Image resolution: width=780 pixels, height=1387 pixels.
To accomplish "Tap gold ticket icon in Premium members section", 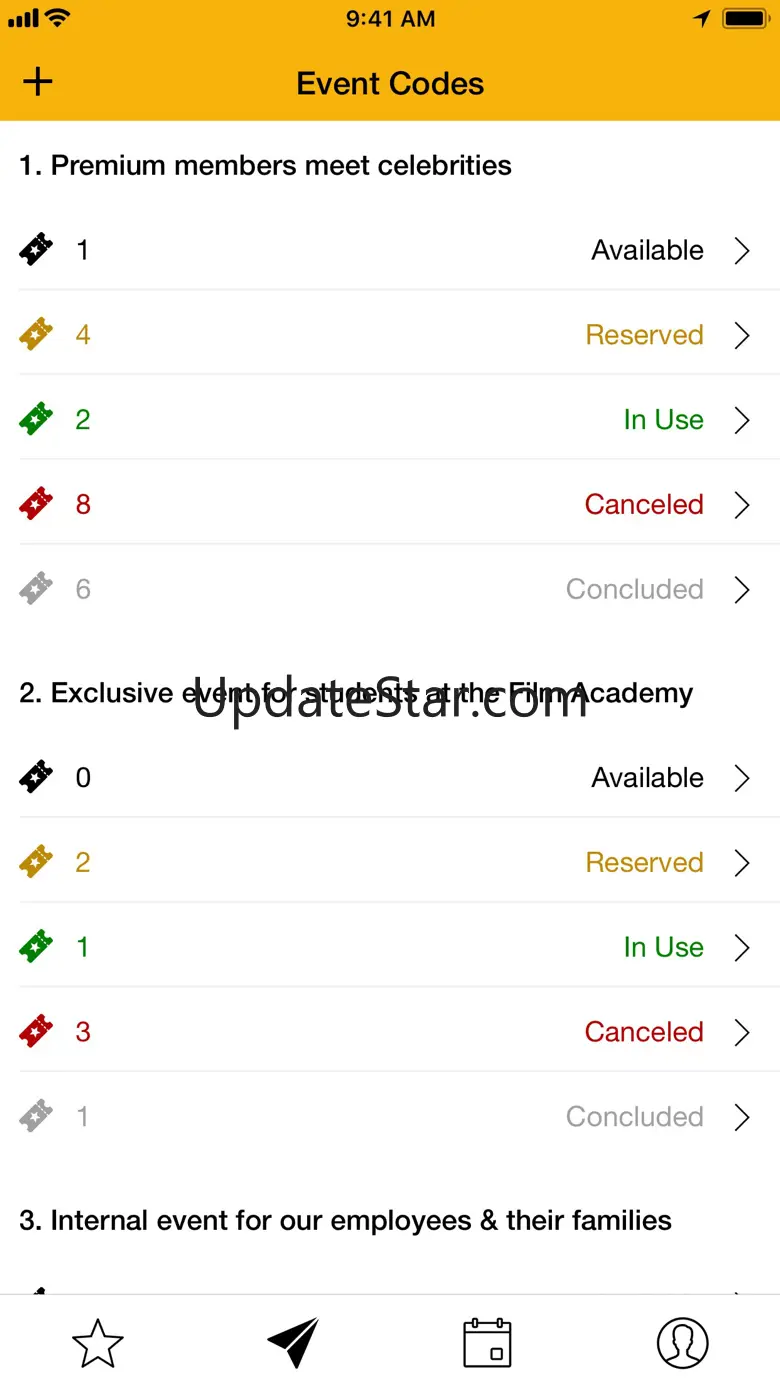I will pos(36,334).
